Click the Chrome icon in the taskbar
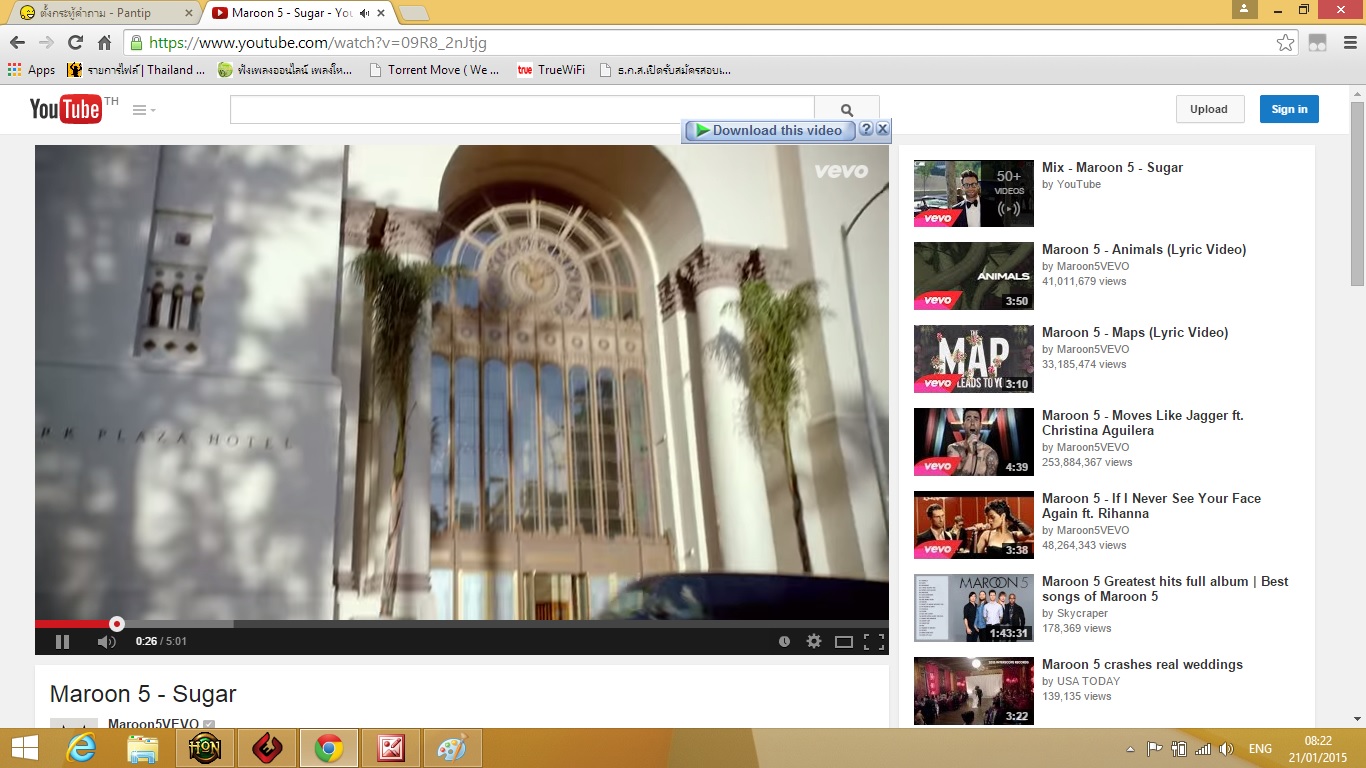The height and width of the screenshot is (768, 1366). (329, 748)
